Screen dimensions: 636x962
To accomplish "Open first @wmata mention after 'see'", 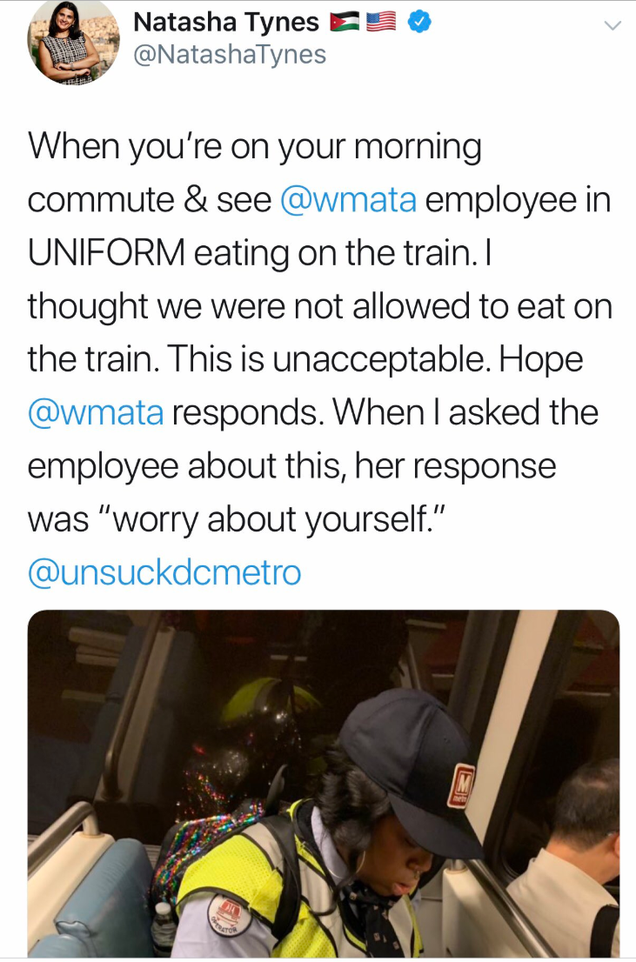I will [x=348, y=201].
